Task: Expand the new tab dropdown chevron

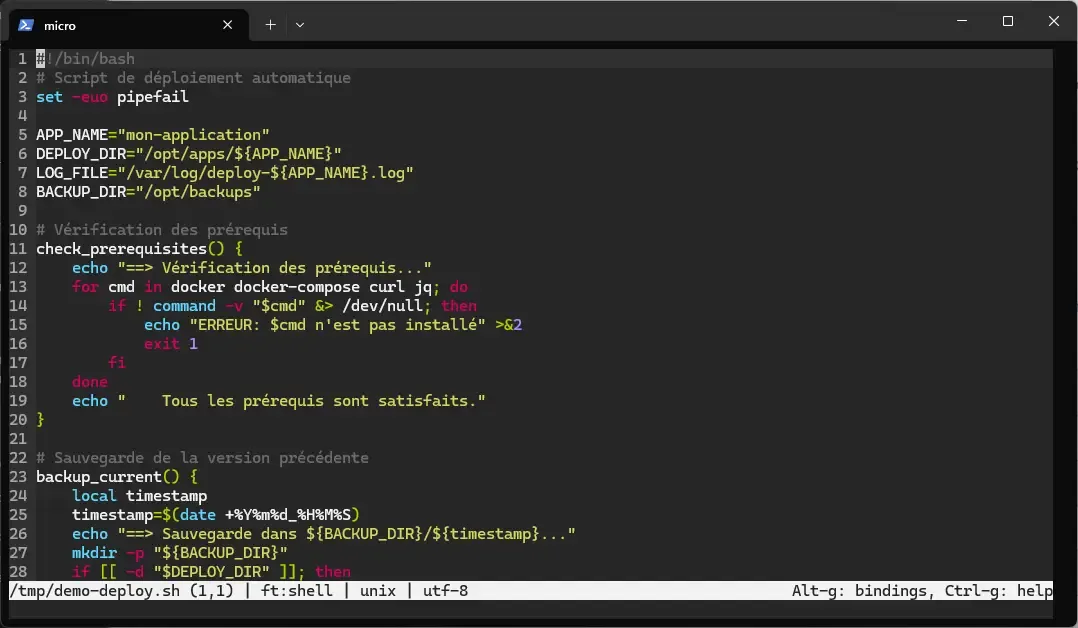Action: click(299, 24)
